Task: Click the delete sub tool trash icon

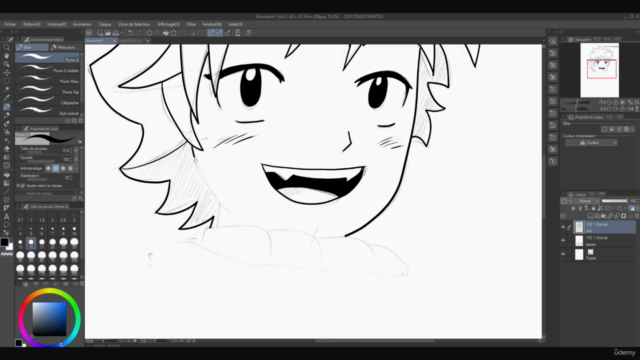Action: (80, 121)
